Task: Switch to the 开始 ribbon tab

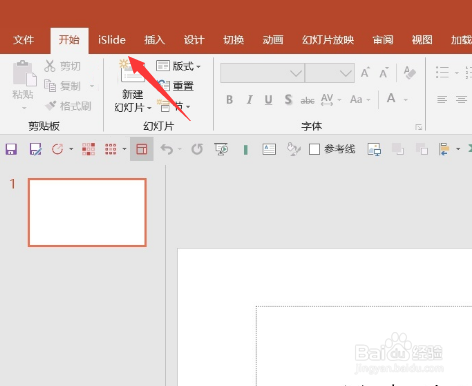Action: coord(69,40)
